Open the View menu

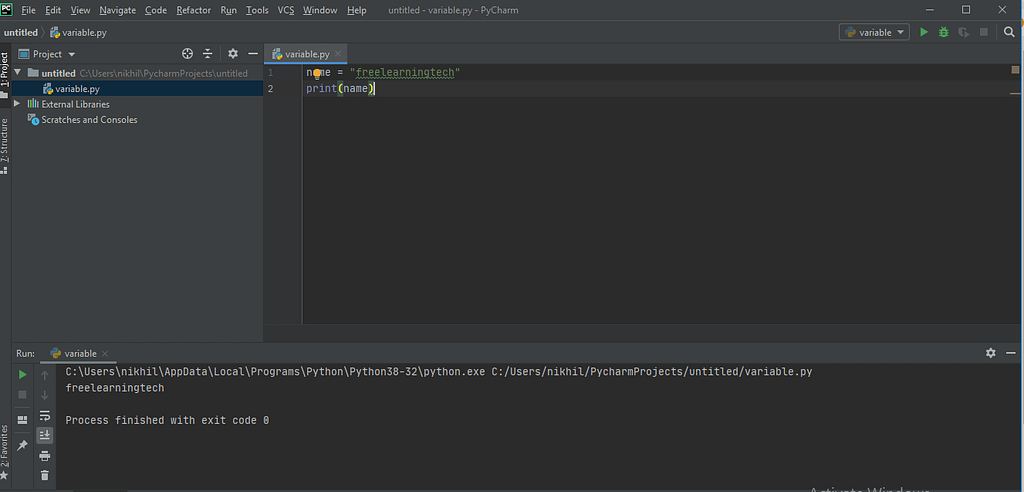pyautogui.click(x=80, y=10)
